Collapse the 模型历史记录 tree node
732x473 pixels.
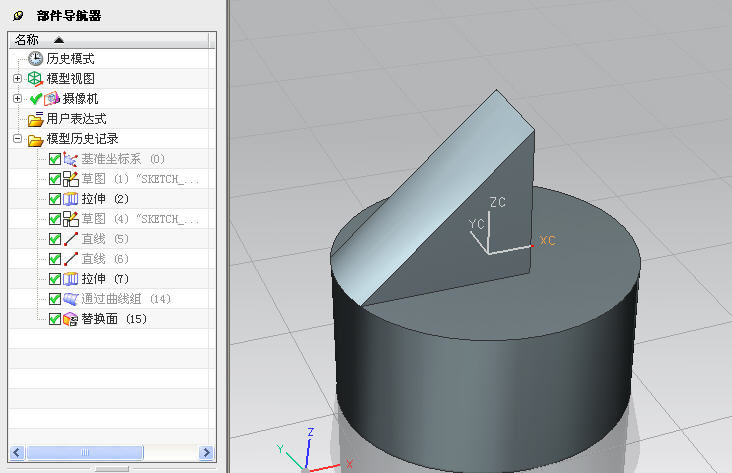tap(17, 139)
